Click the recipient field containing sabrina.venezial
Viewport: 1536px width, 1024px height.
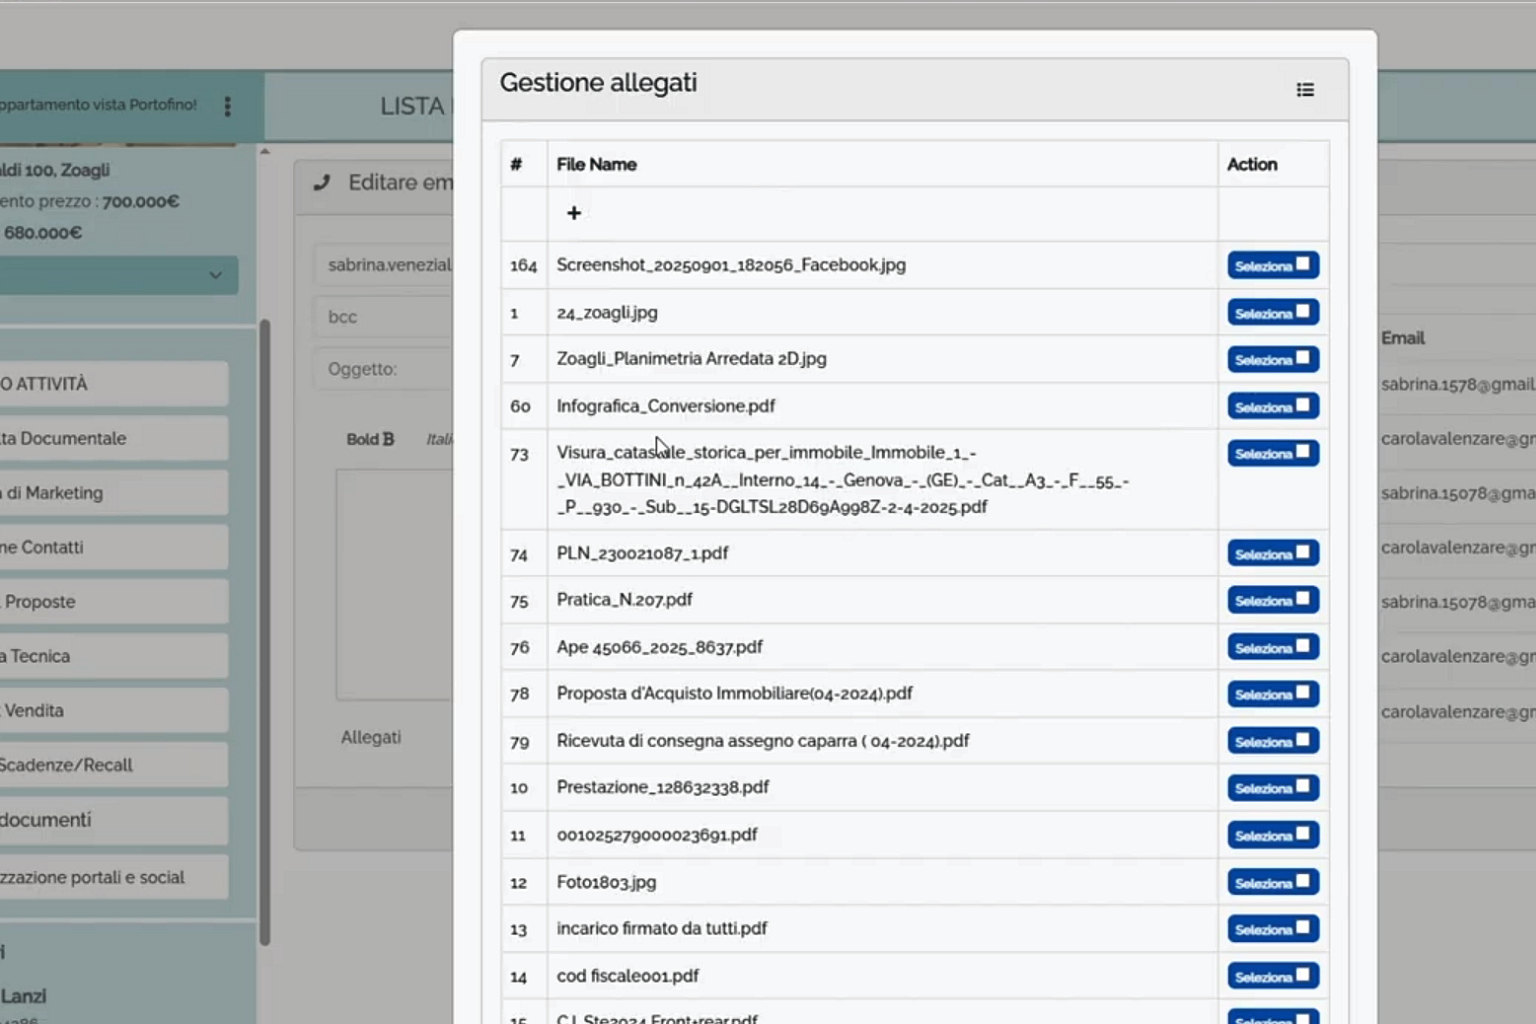coord(384,265)
